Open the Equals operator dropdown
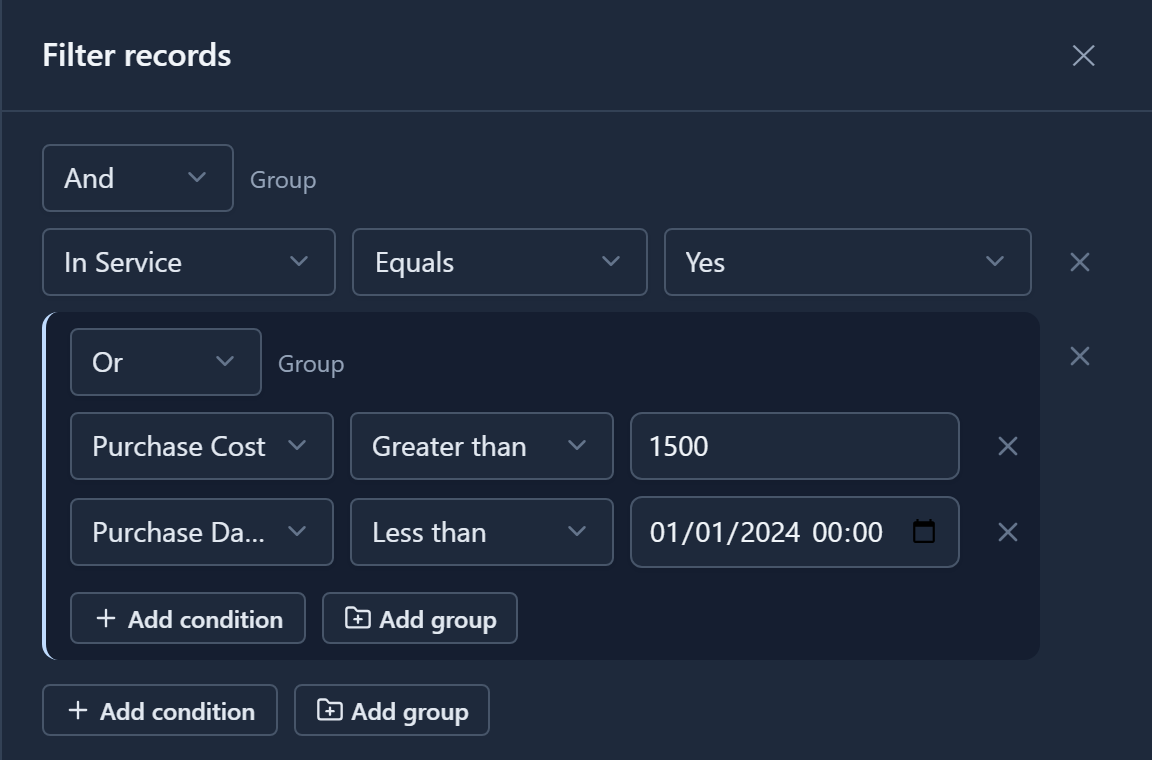1152x760 pixels. point(500,262)
